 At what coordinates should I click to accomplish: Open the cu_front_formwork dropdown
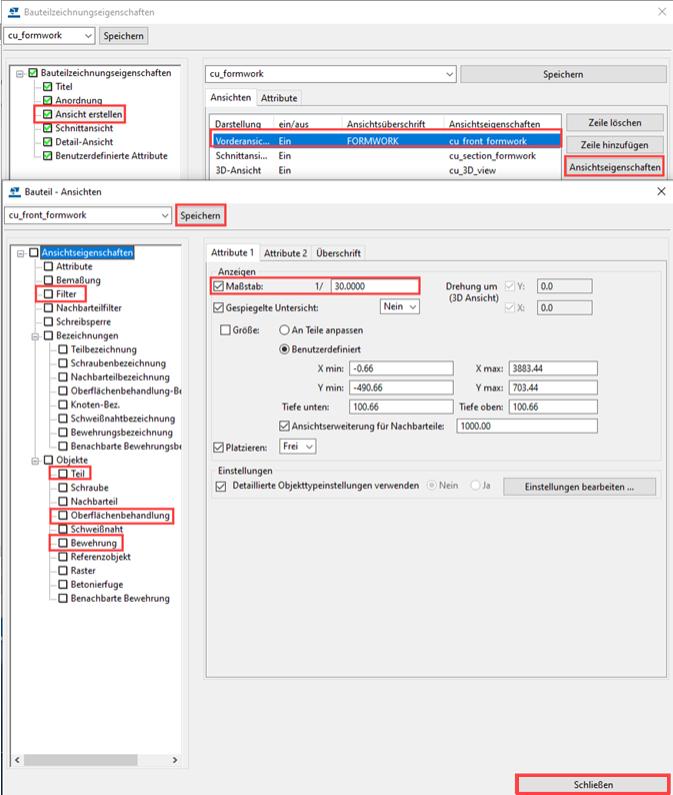pos(164,215)
